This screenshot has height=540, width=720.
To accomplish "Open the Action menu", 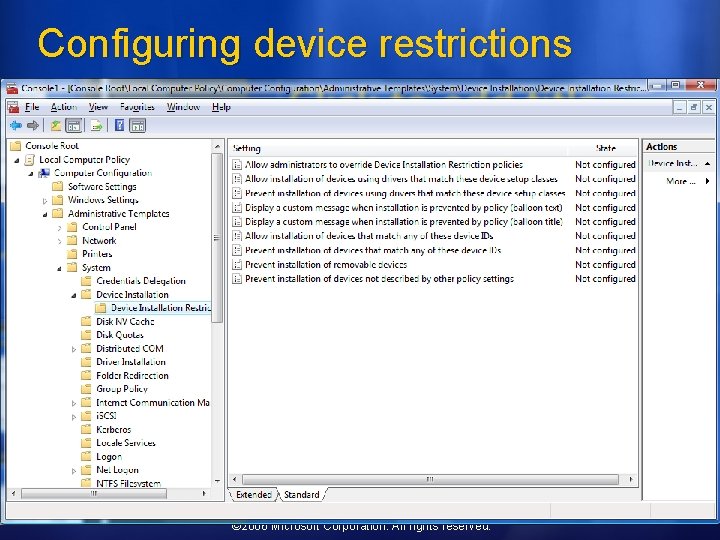I will [x=64, y=107].
